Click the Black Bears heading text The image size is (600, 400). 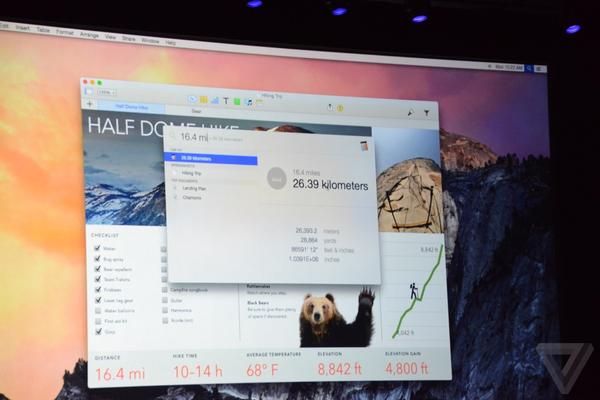click(258, 302)
